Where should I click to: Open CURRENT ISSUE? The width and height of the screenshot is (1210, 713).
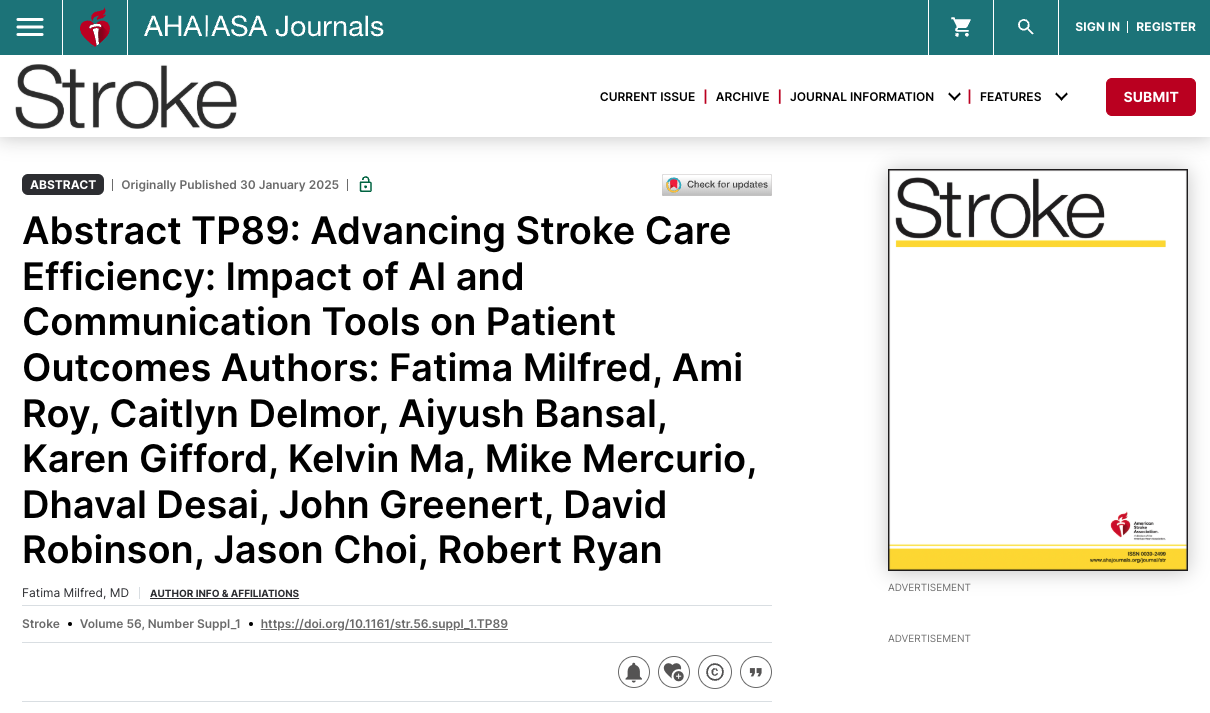[647, 97]
